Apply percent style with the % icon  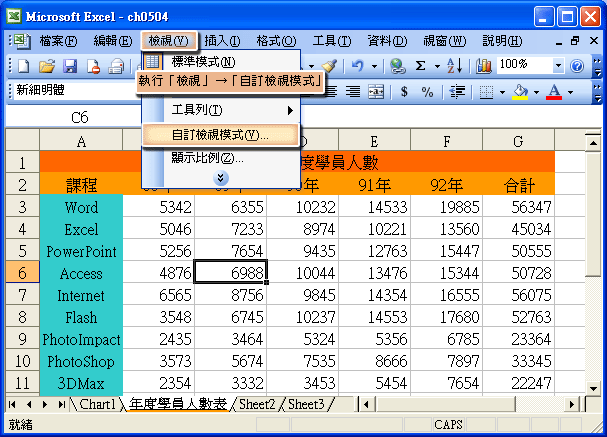(427, 91)
